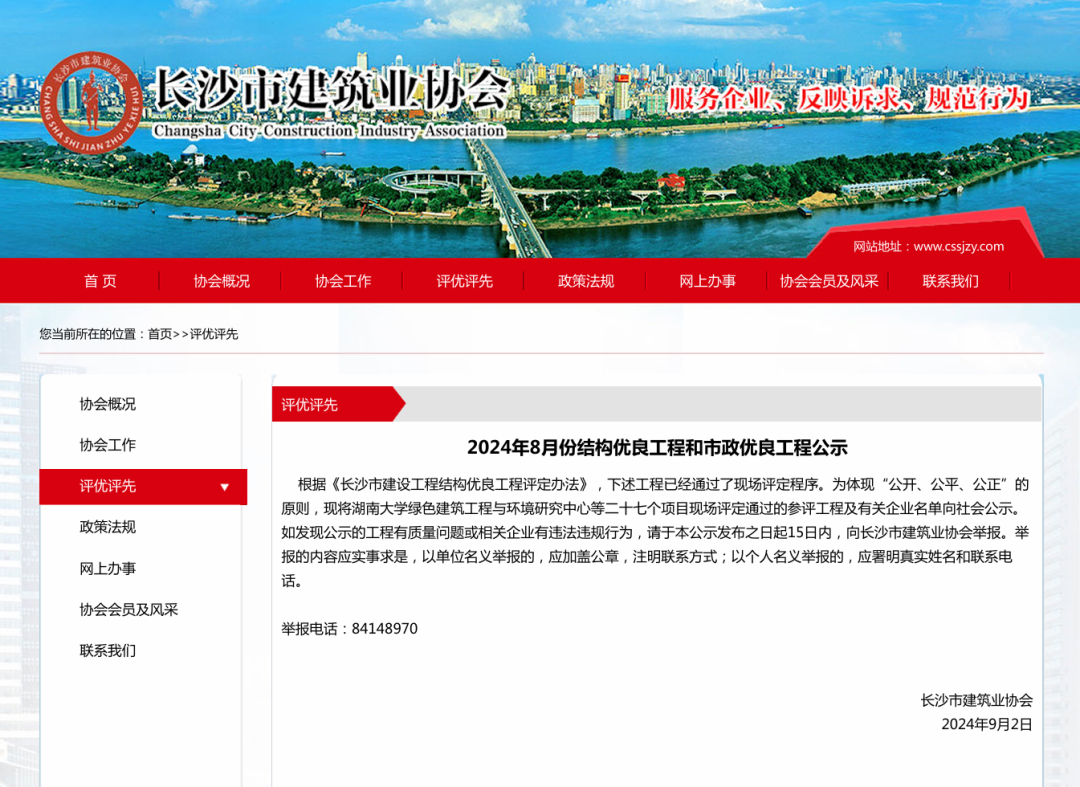Open 首页 in the red navigation bar
Viewport: 1080px width, 787px height.
[x=100, y=281]
